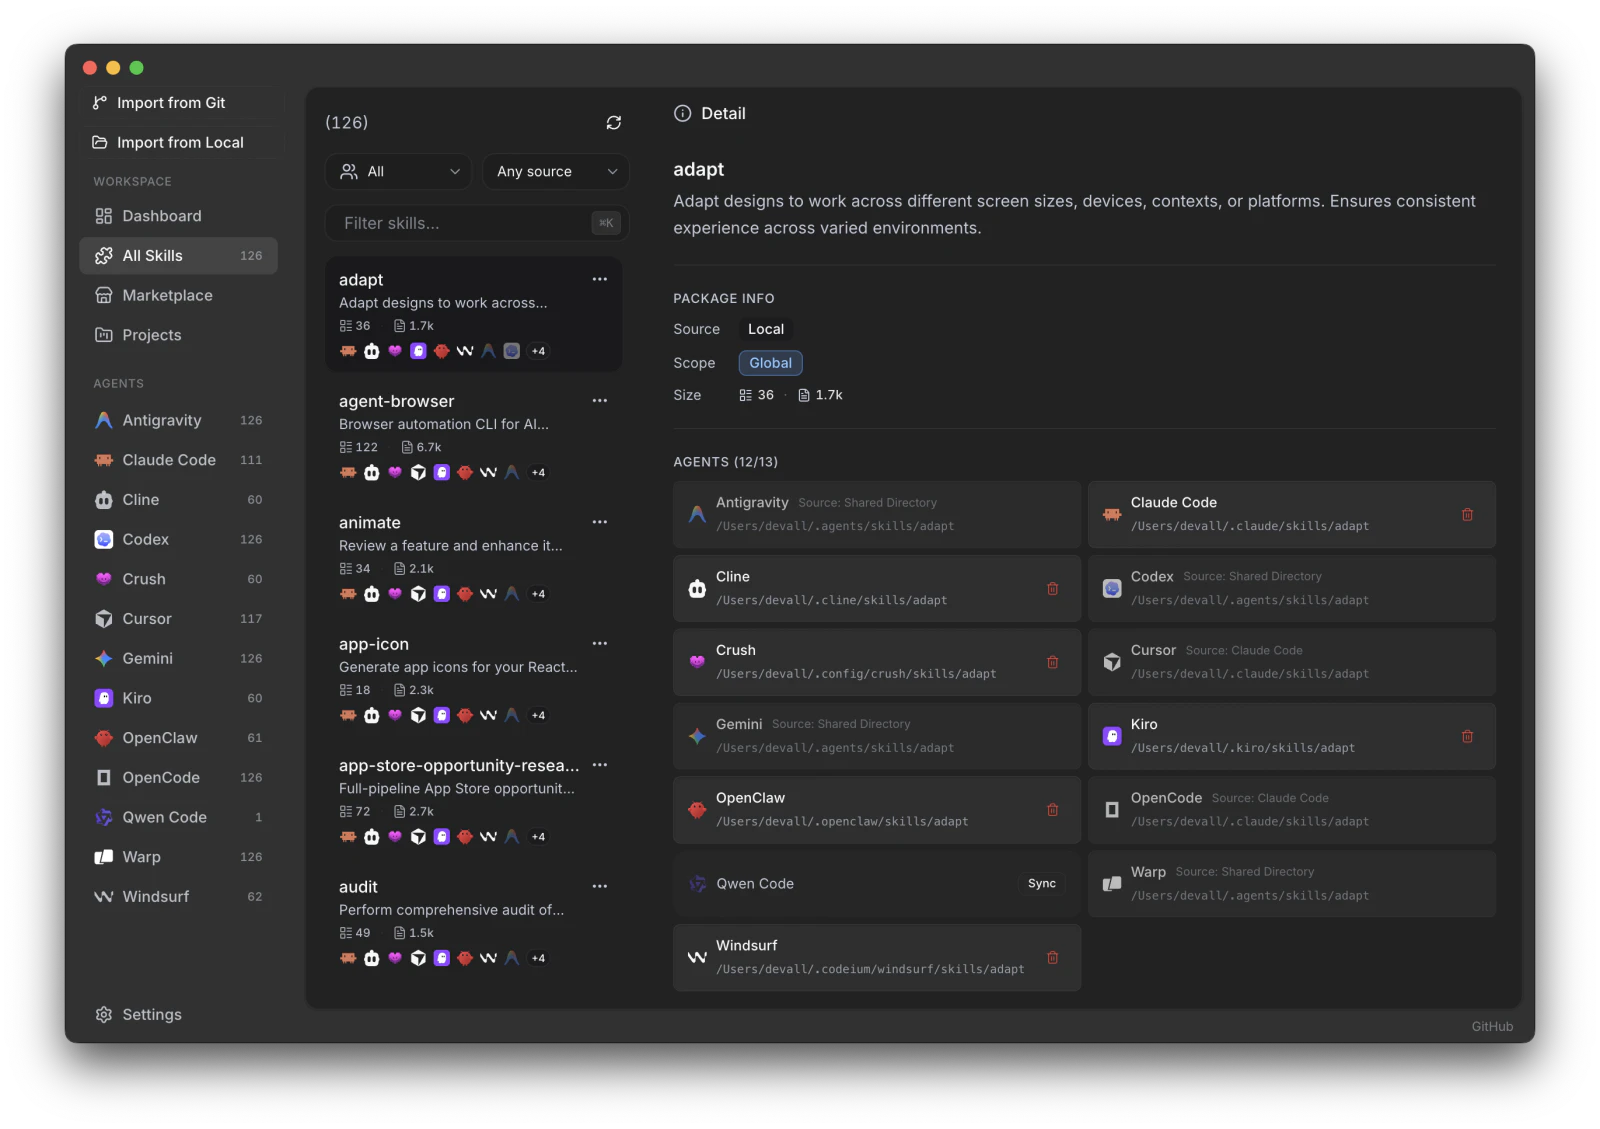Screen dimensions: 1600x1129
Task: Open more options for adapt skill
Action: 599,279
